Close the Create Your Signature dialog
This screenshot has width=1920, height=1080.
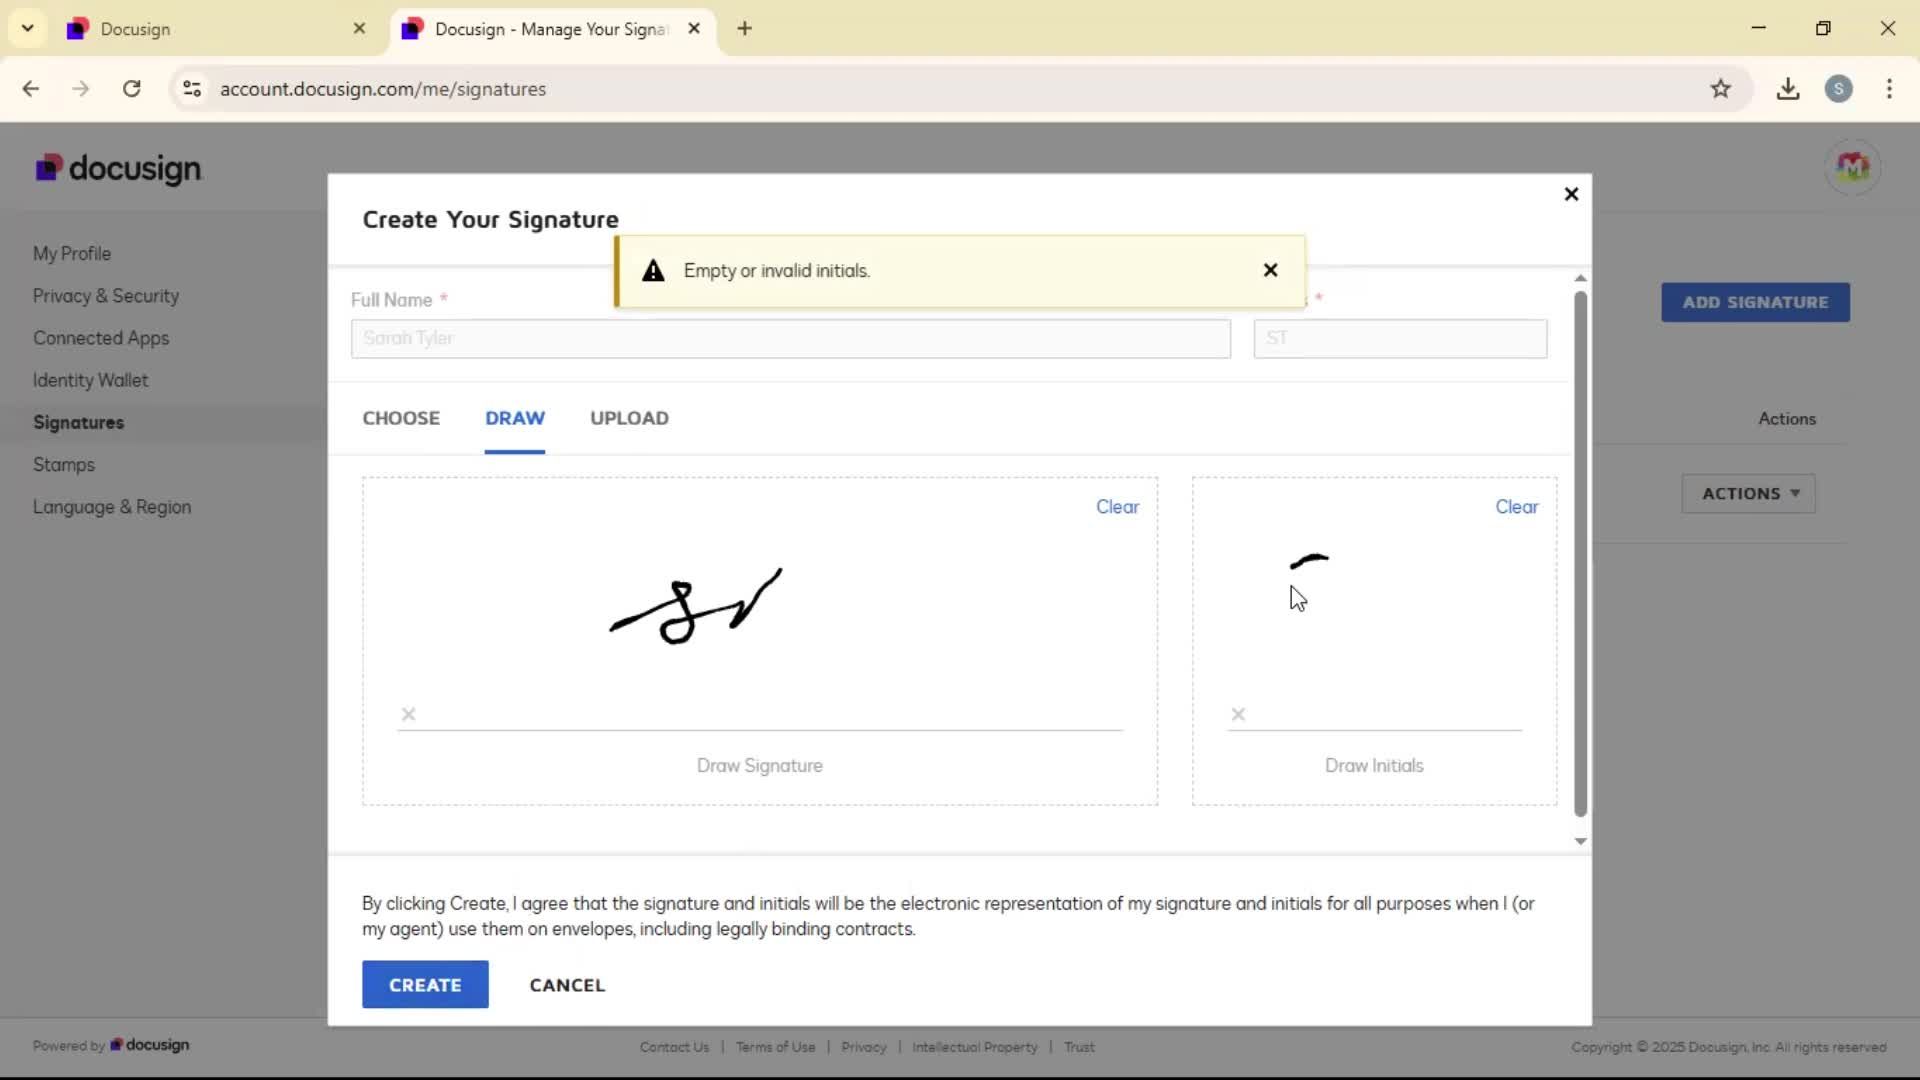pyautogui.click(x=1571, y=194)
